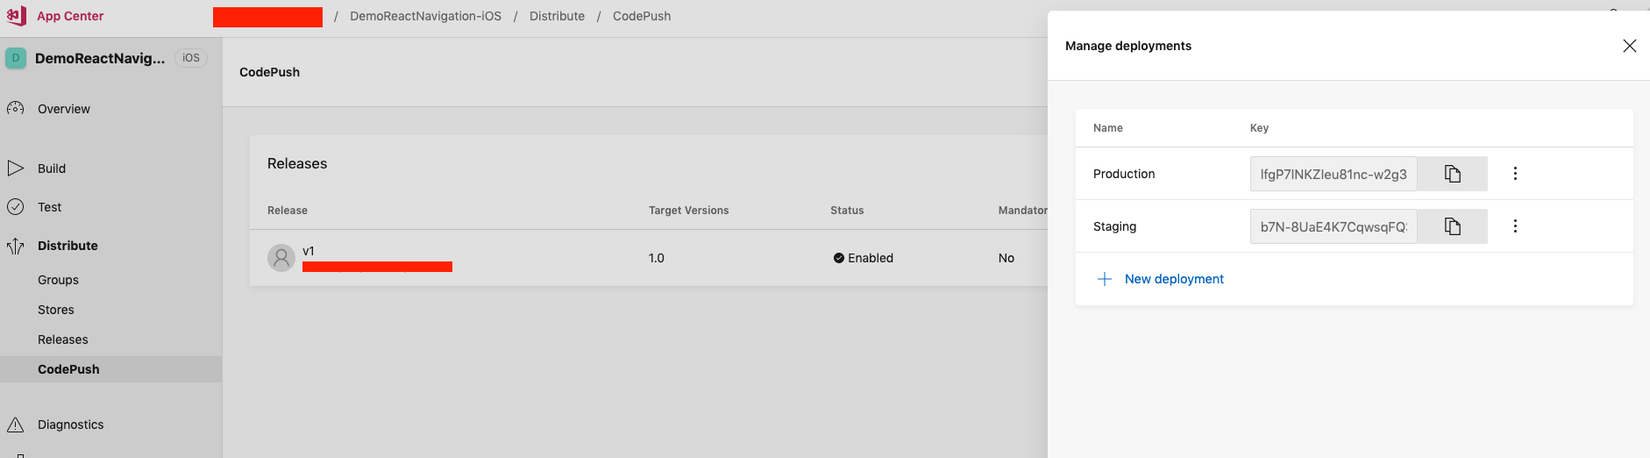Open Groups under Distribute
This screenshot has height=458, width=1650.
[58, 280]
